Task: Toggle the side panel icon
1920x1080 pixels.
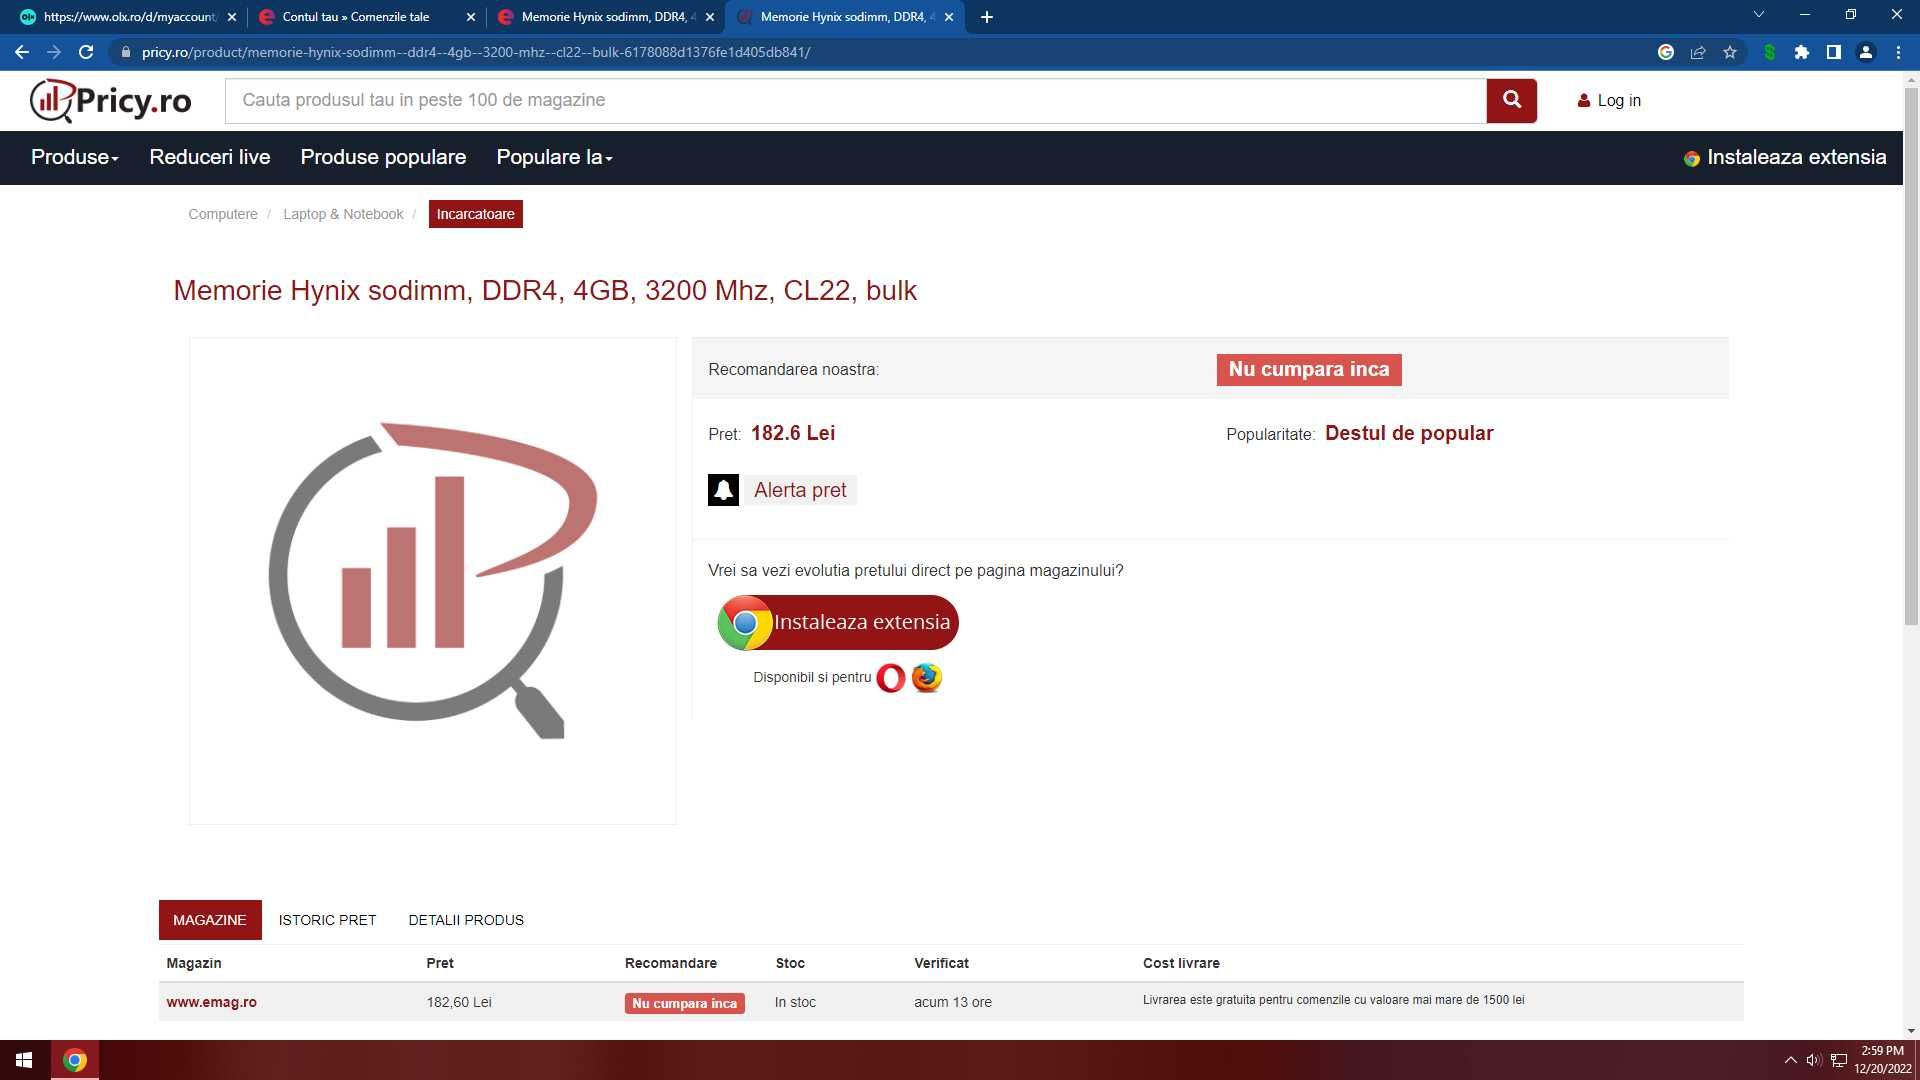Action: point(1834,52)
